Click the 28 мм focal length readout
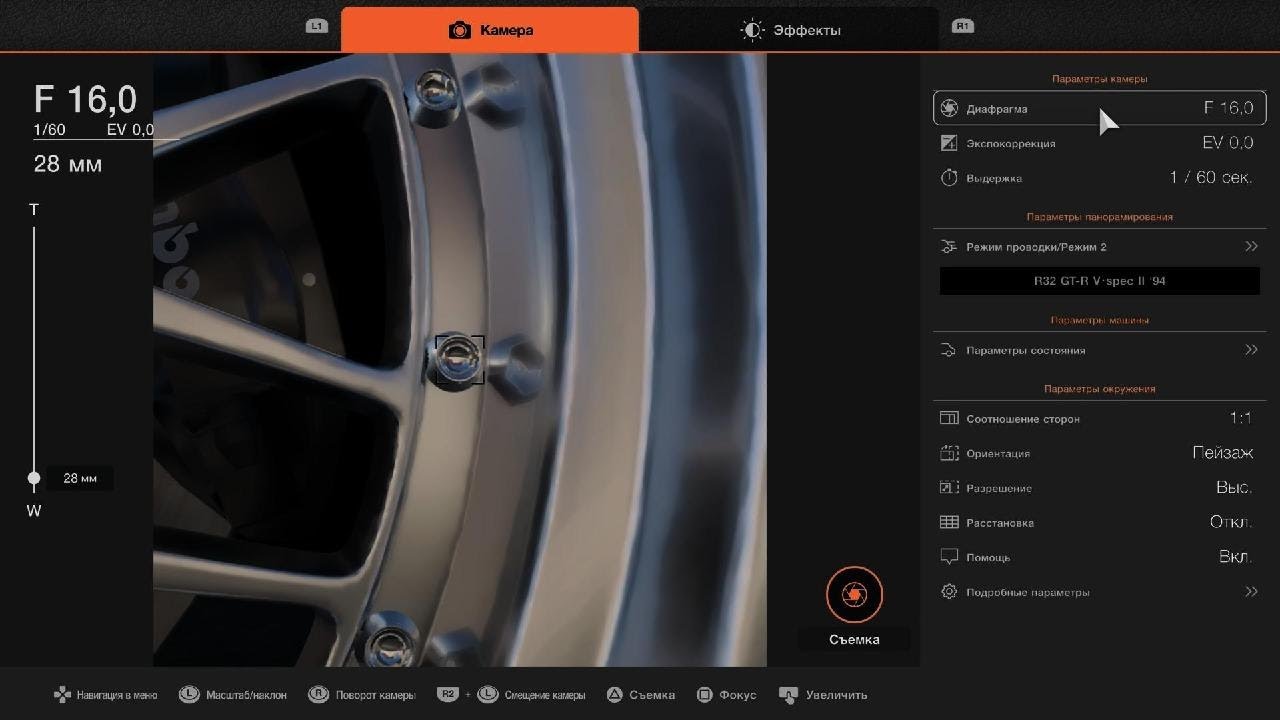Viewport: 1280px width, 720px height. [68, 164]
